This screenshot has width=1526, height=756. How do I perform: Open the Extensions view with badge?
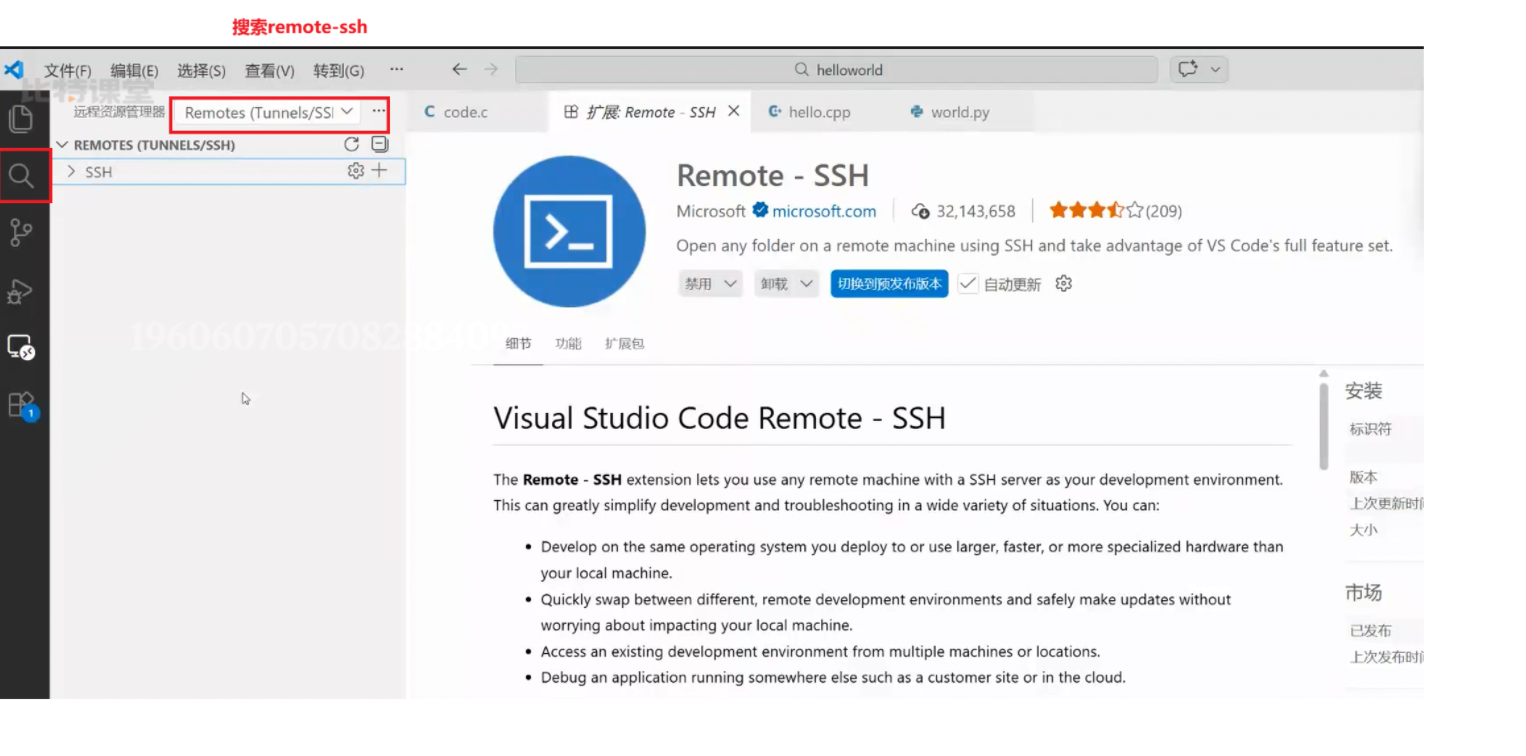pyautogui.click(x=21, y=405)
